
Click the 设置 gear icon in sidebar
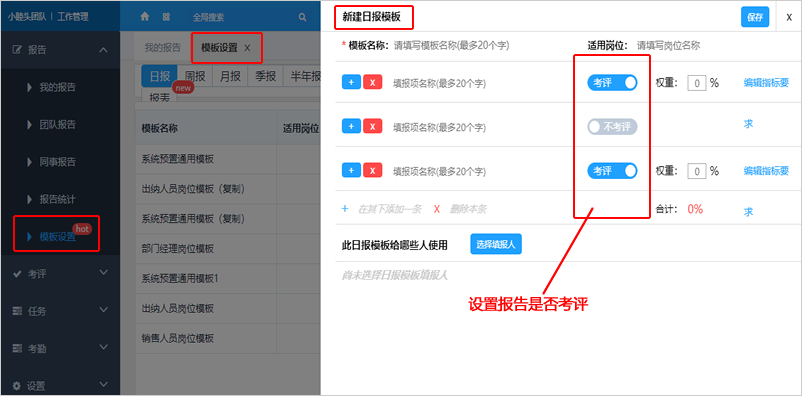17,386
